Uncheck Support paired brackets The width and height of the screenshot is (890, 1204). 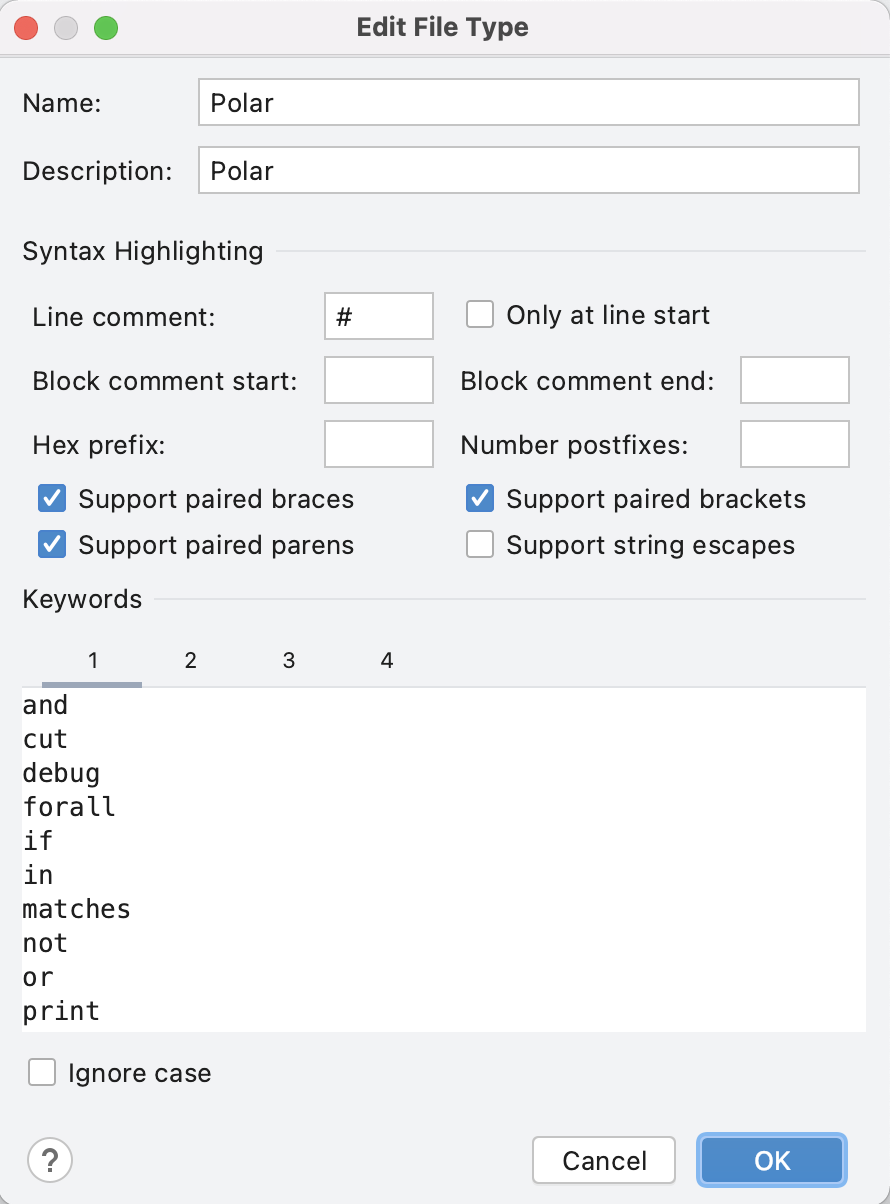(481, 498)
